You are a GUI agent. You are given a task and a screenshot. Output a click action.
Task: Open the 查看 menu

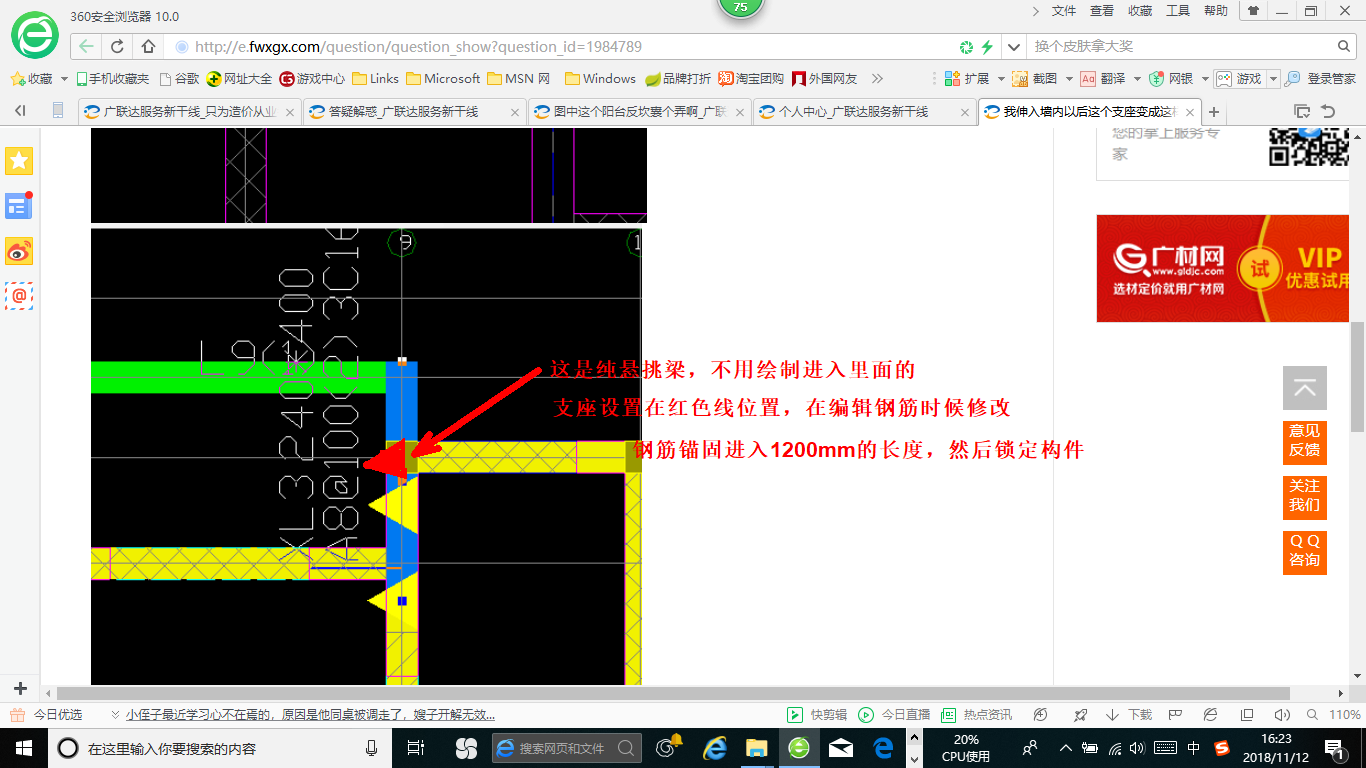coord(1102,11)
